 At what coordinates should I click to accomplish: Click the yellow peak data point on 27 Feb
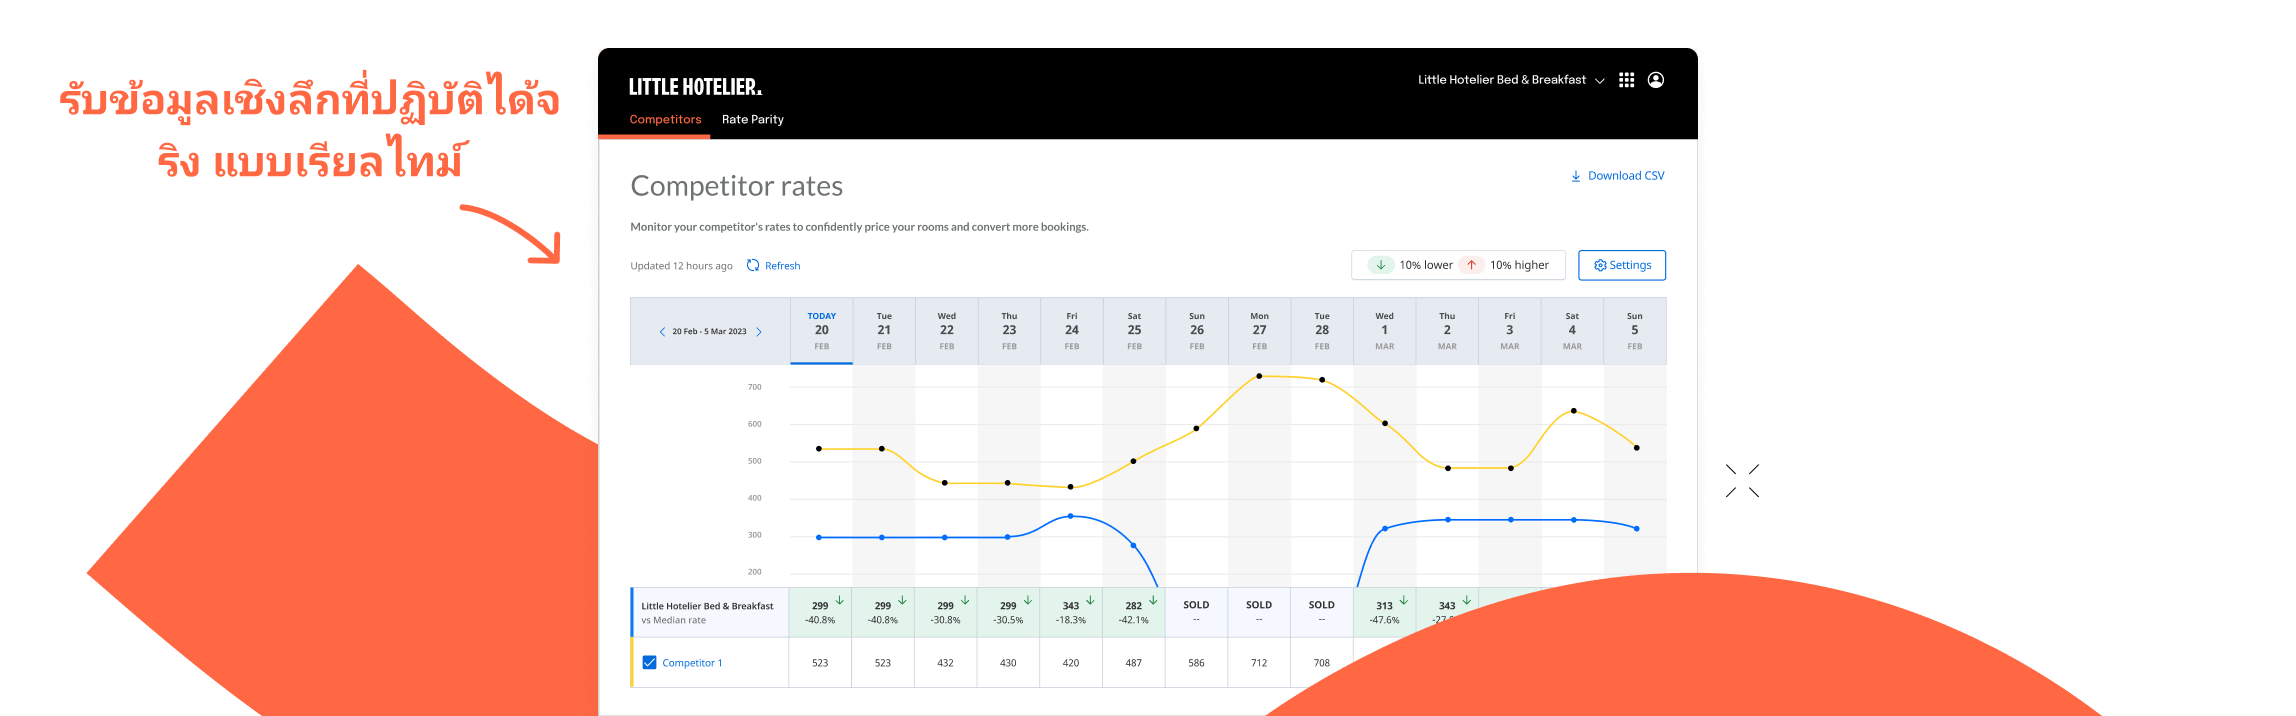pyautogui.click(x=1259, y=376)
